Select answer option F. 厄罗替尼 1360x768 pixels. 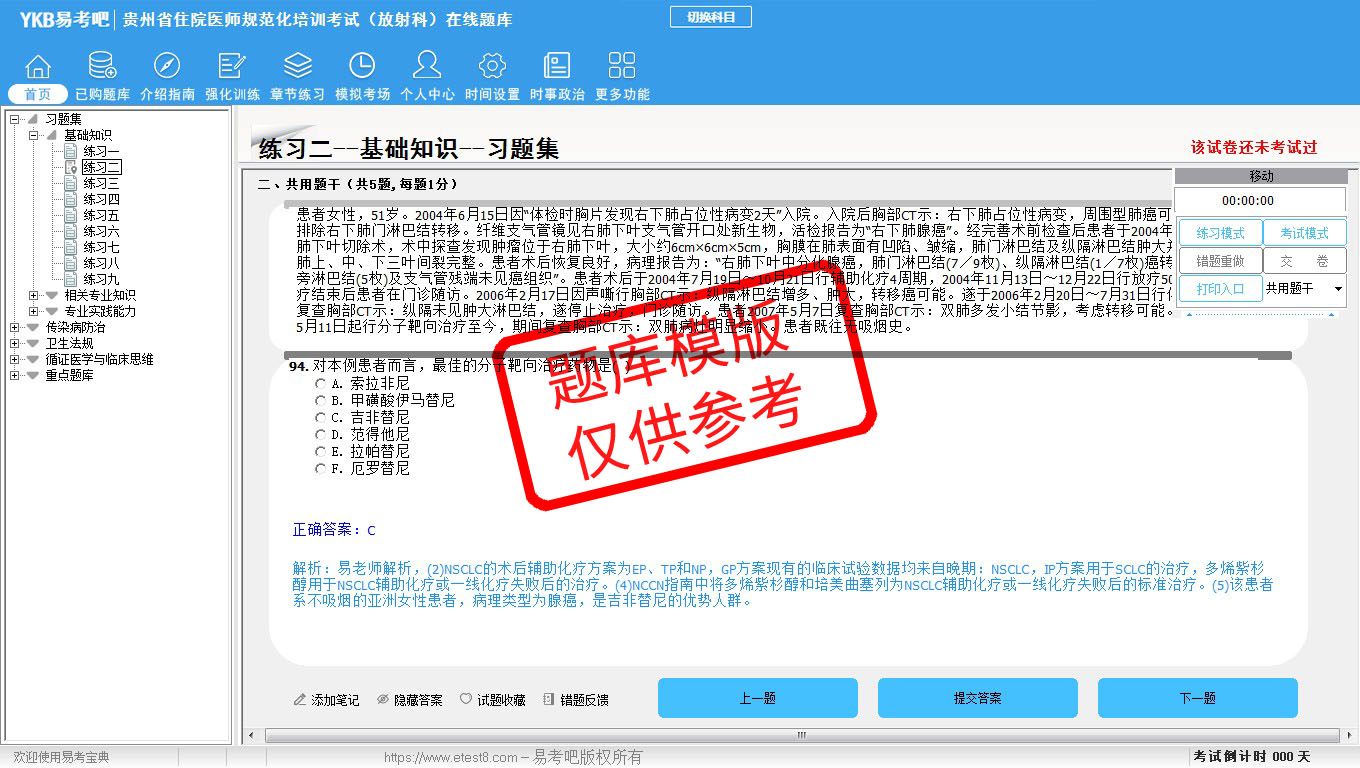click(320, 469)
